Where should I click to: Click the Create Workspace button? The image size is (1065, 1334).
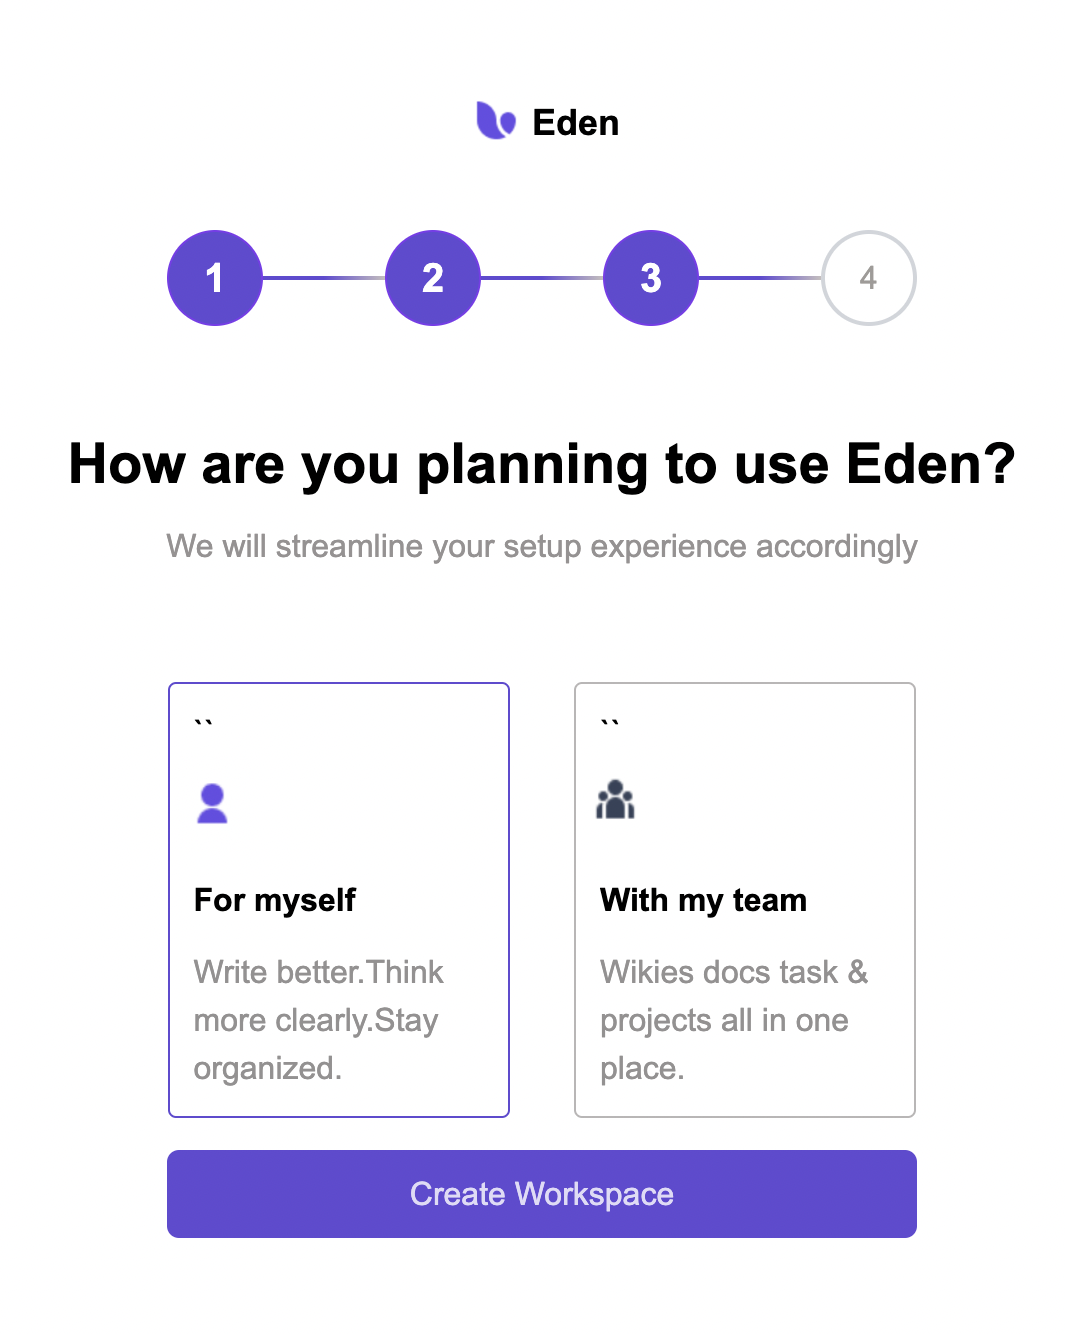pos(541,1193)
